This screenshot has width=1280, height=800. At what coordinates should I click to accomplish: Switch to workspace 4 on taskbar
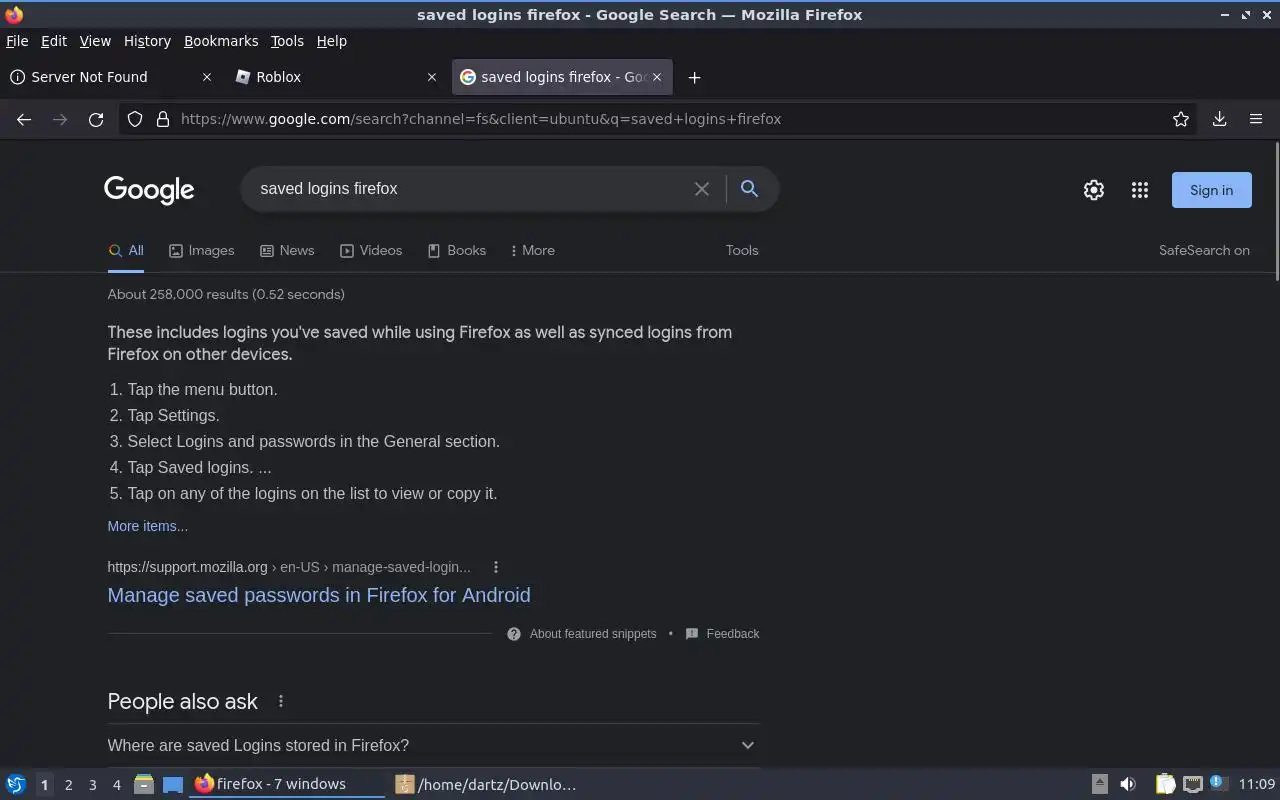click(117, 785)
